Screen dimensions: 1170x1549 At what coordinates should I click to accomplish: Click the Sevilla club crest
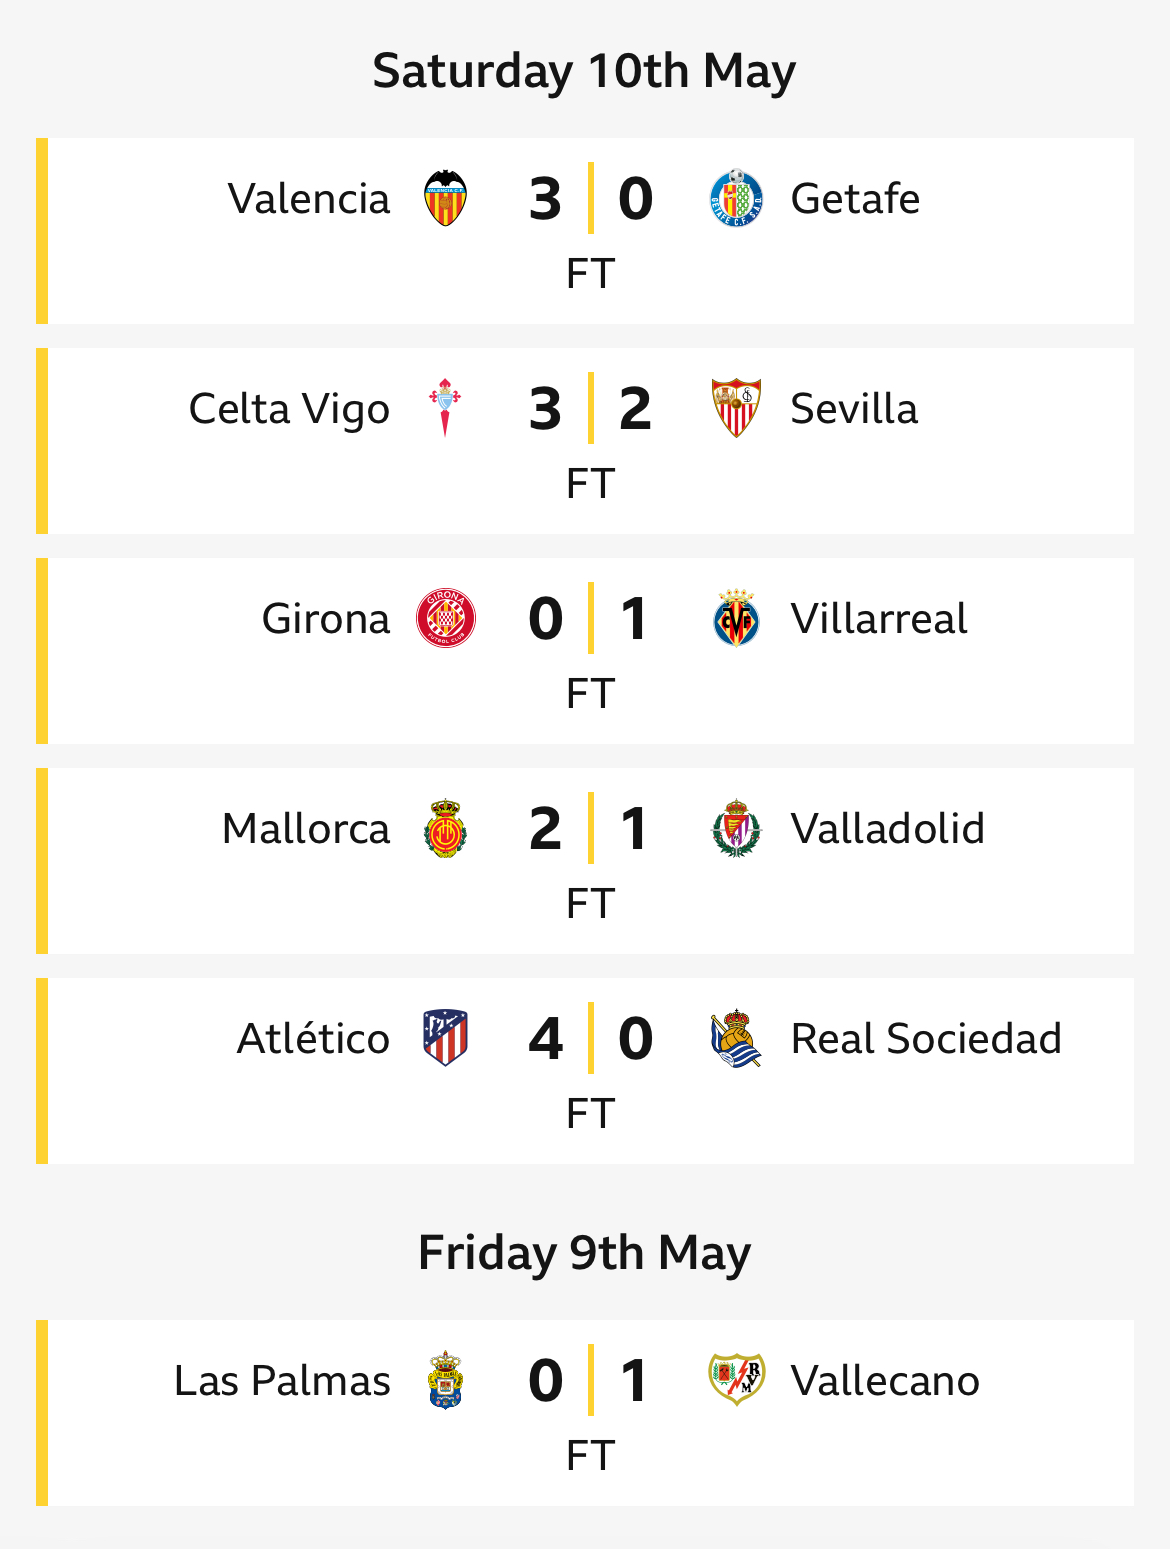736,408
